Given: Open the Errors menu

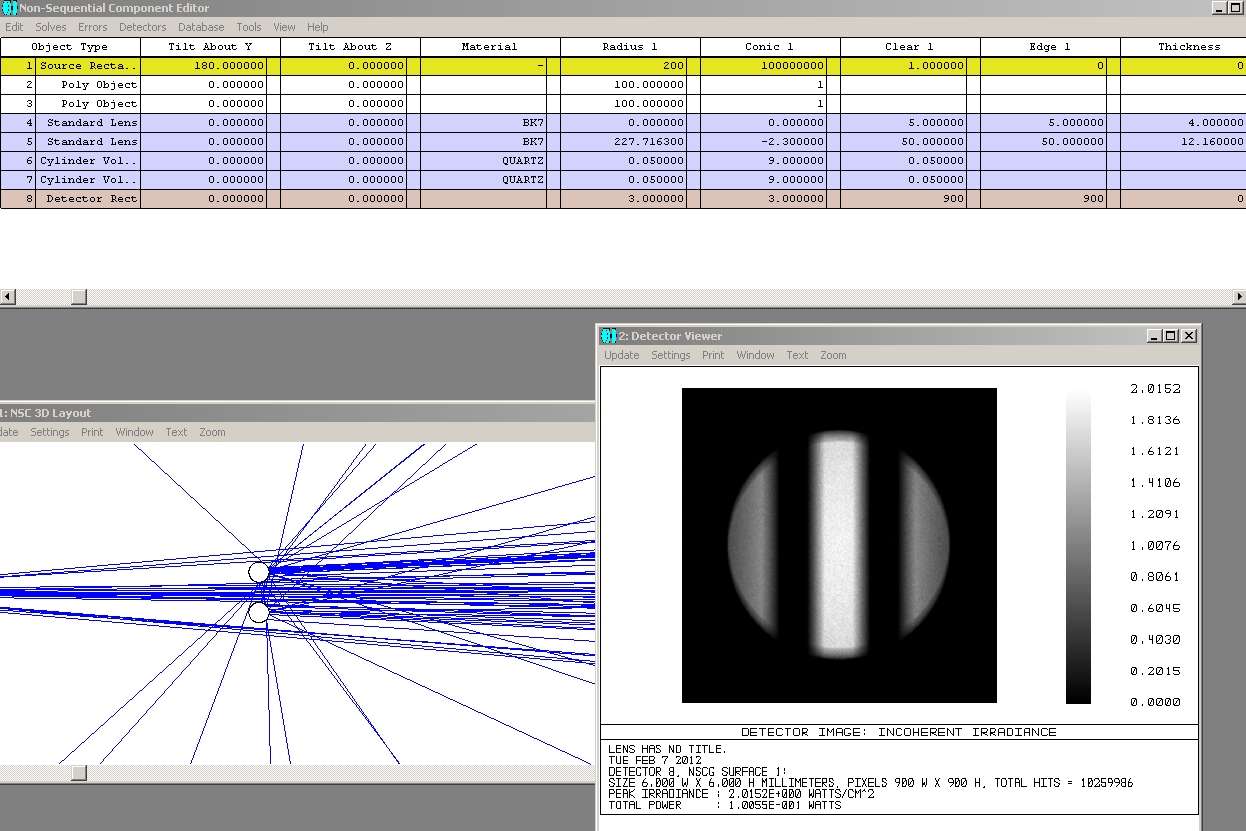Looking at the screenshot, I should pos(93,27).
